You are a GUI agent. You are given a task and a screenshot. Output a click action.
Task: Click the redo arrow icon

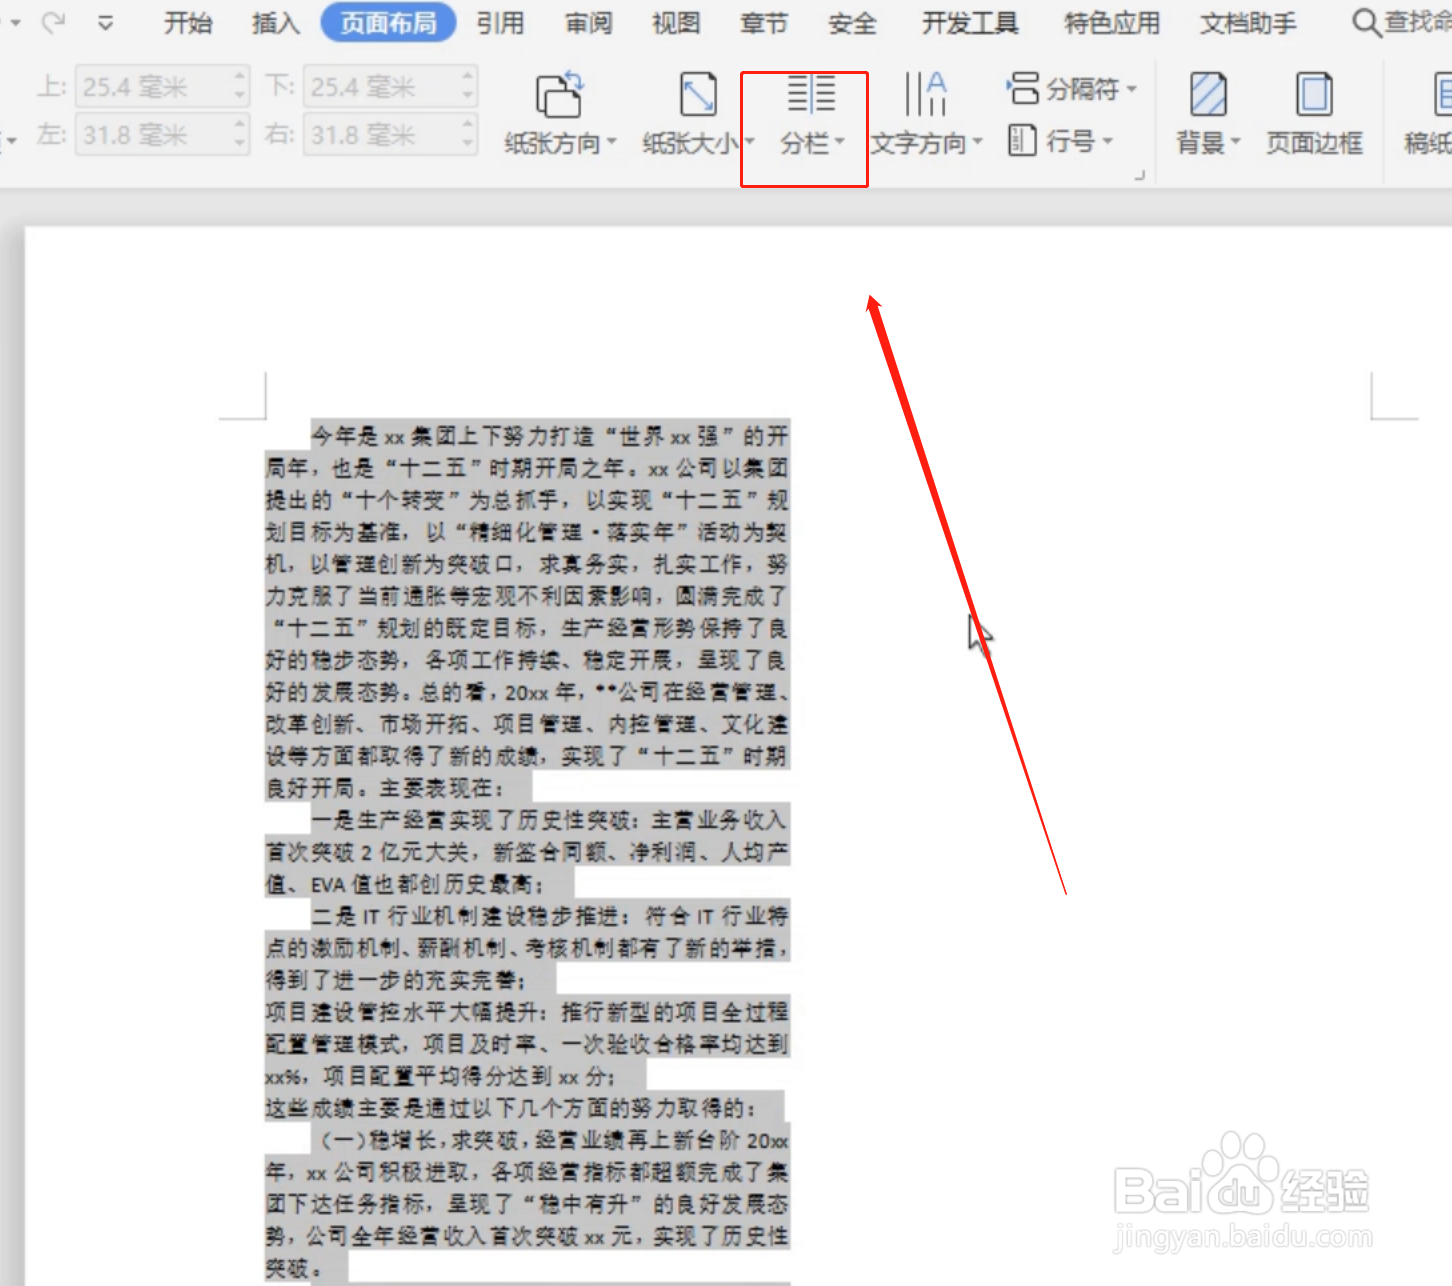tap(53, 21)
